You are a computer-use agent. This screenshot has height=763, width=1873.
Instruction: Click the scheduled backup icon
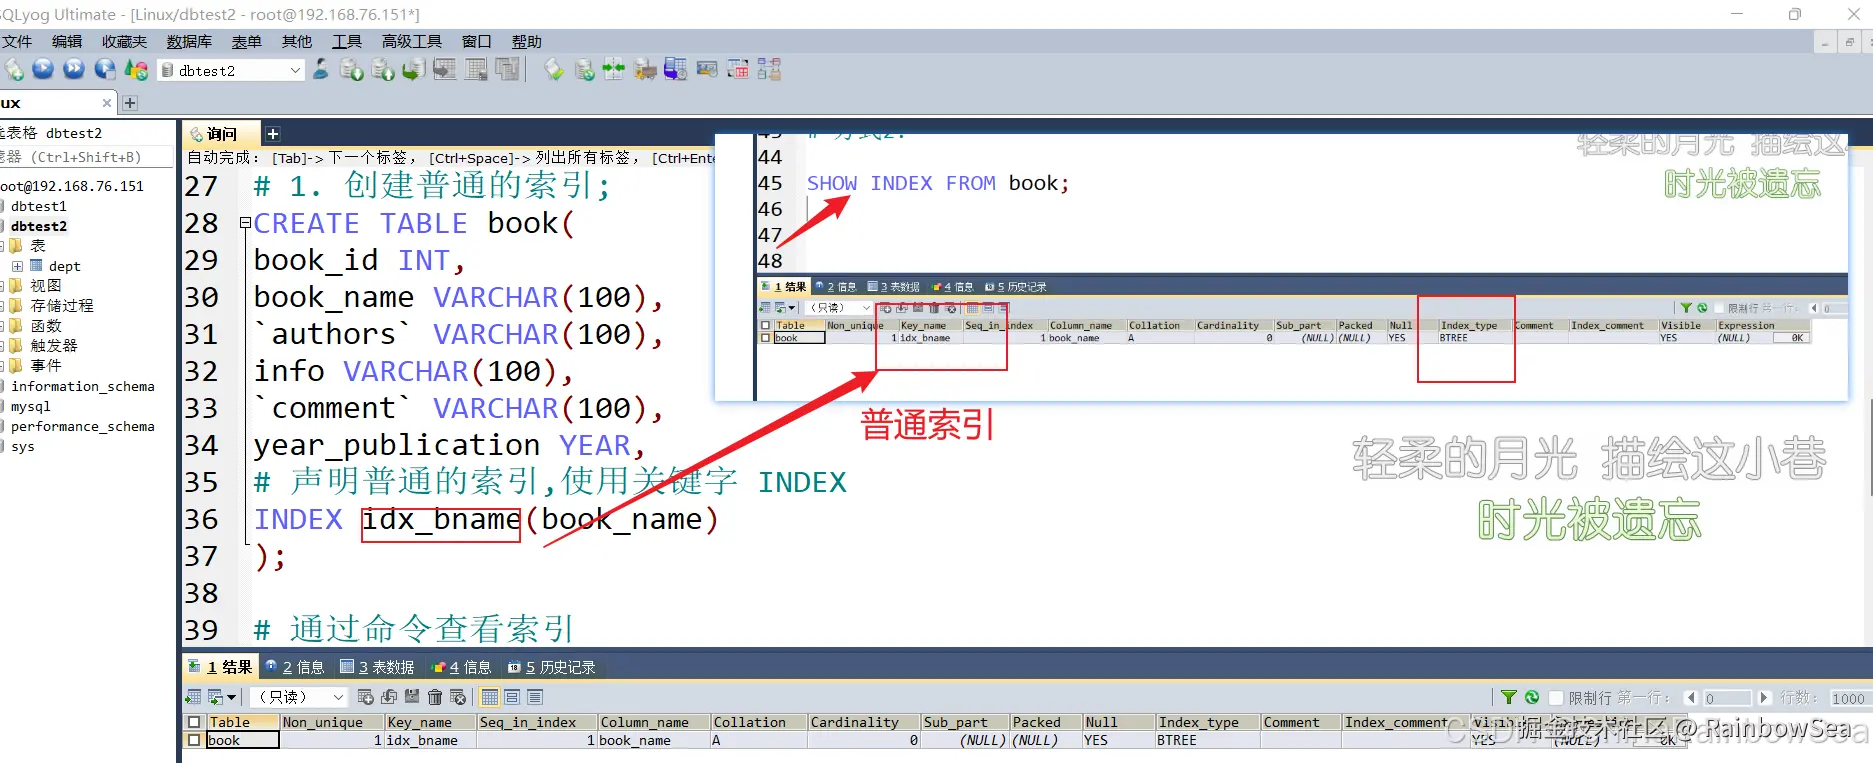(x=675, y=69)
